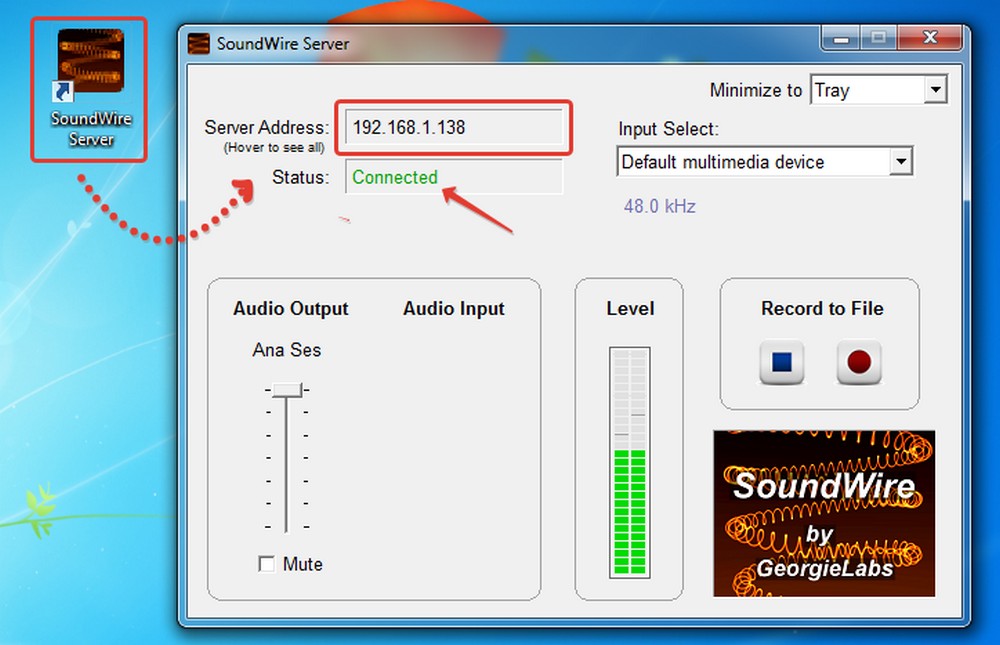This screenshot has width=1000, height=645.
Task: Click the Record to File label
Action: click(x=822, y=309)
